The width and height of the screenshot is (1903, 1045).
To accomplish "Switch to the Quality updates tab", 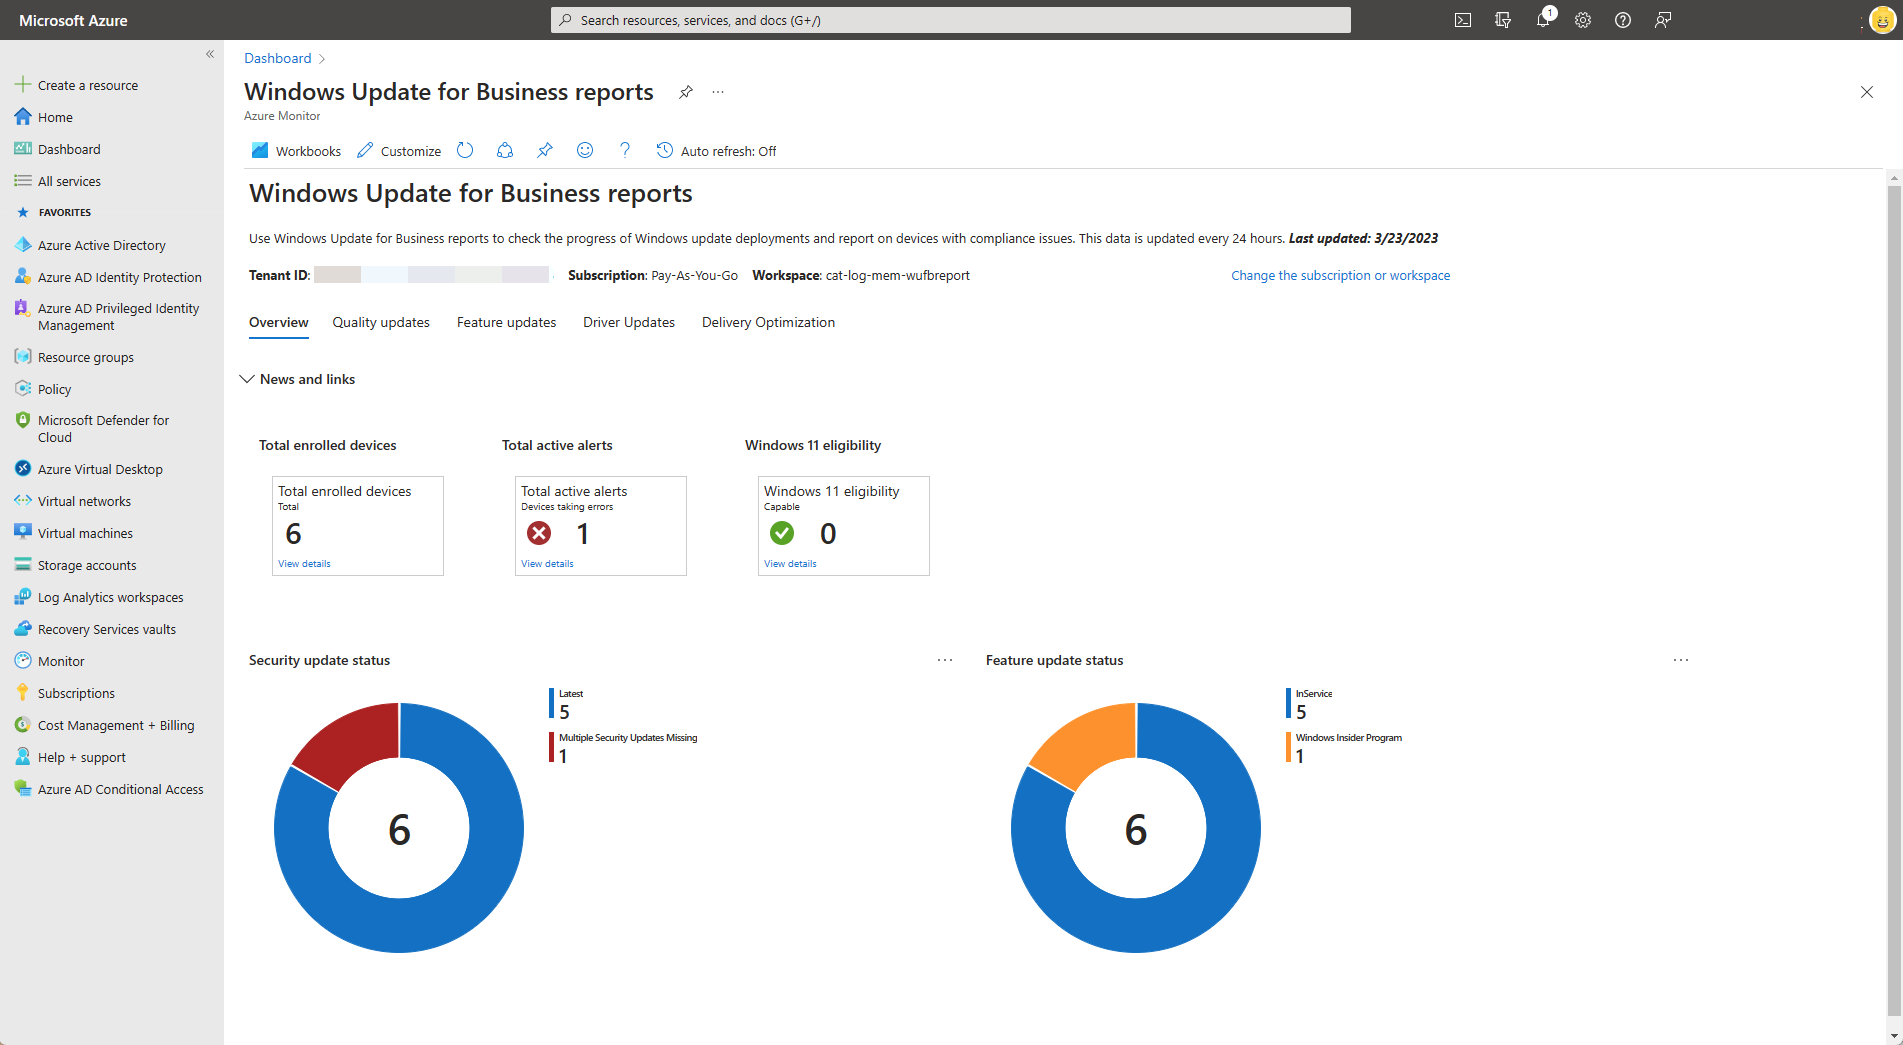I will click(x=381, y=322).
